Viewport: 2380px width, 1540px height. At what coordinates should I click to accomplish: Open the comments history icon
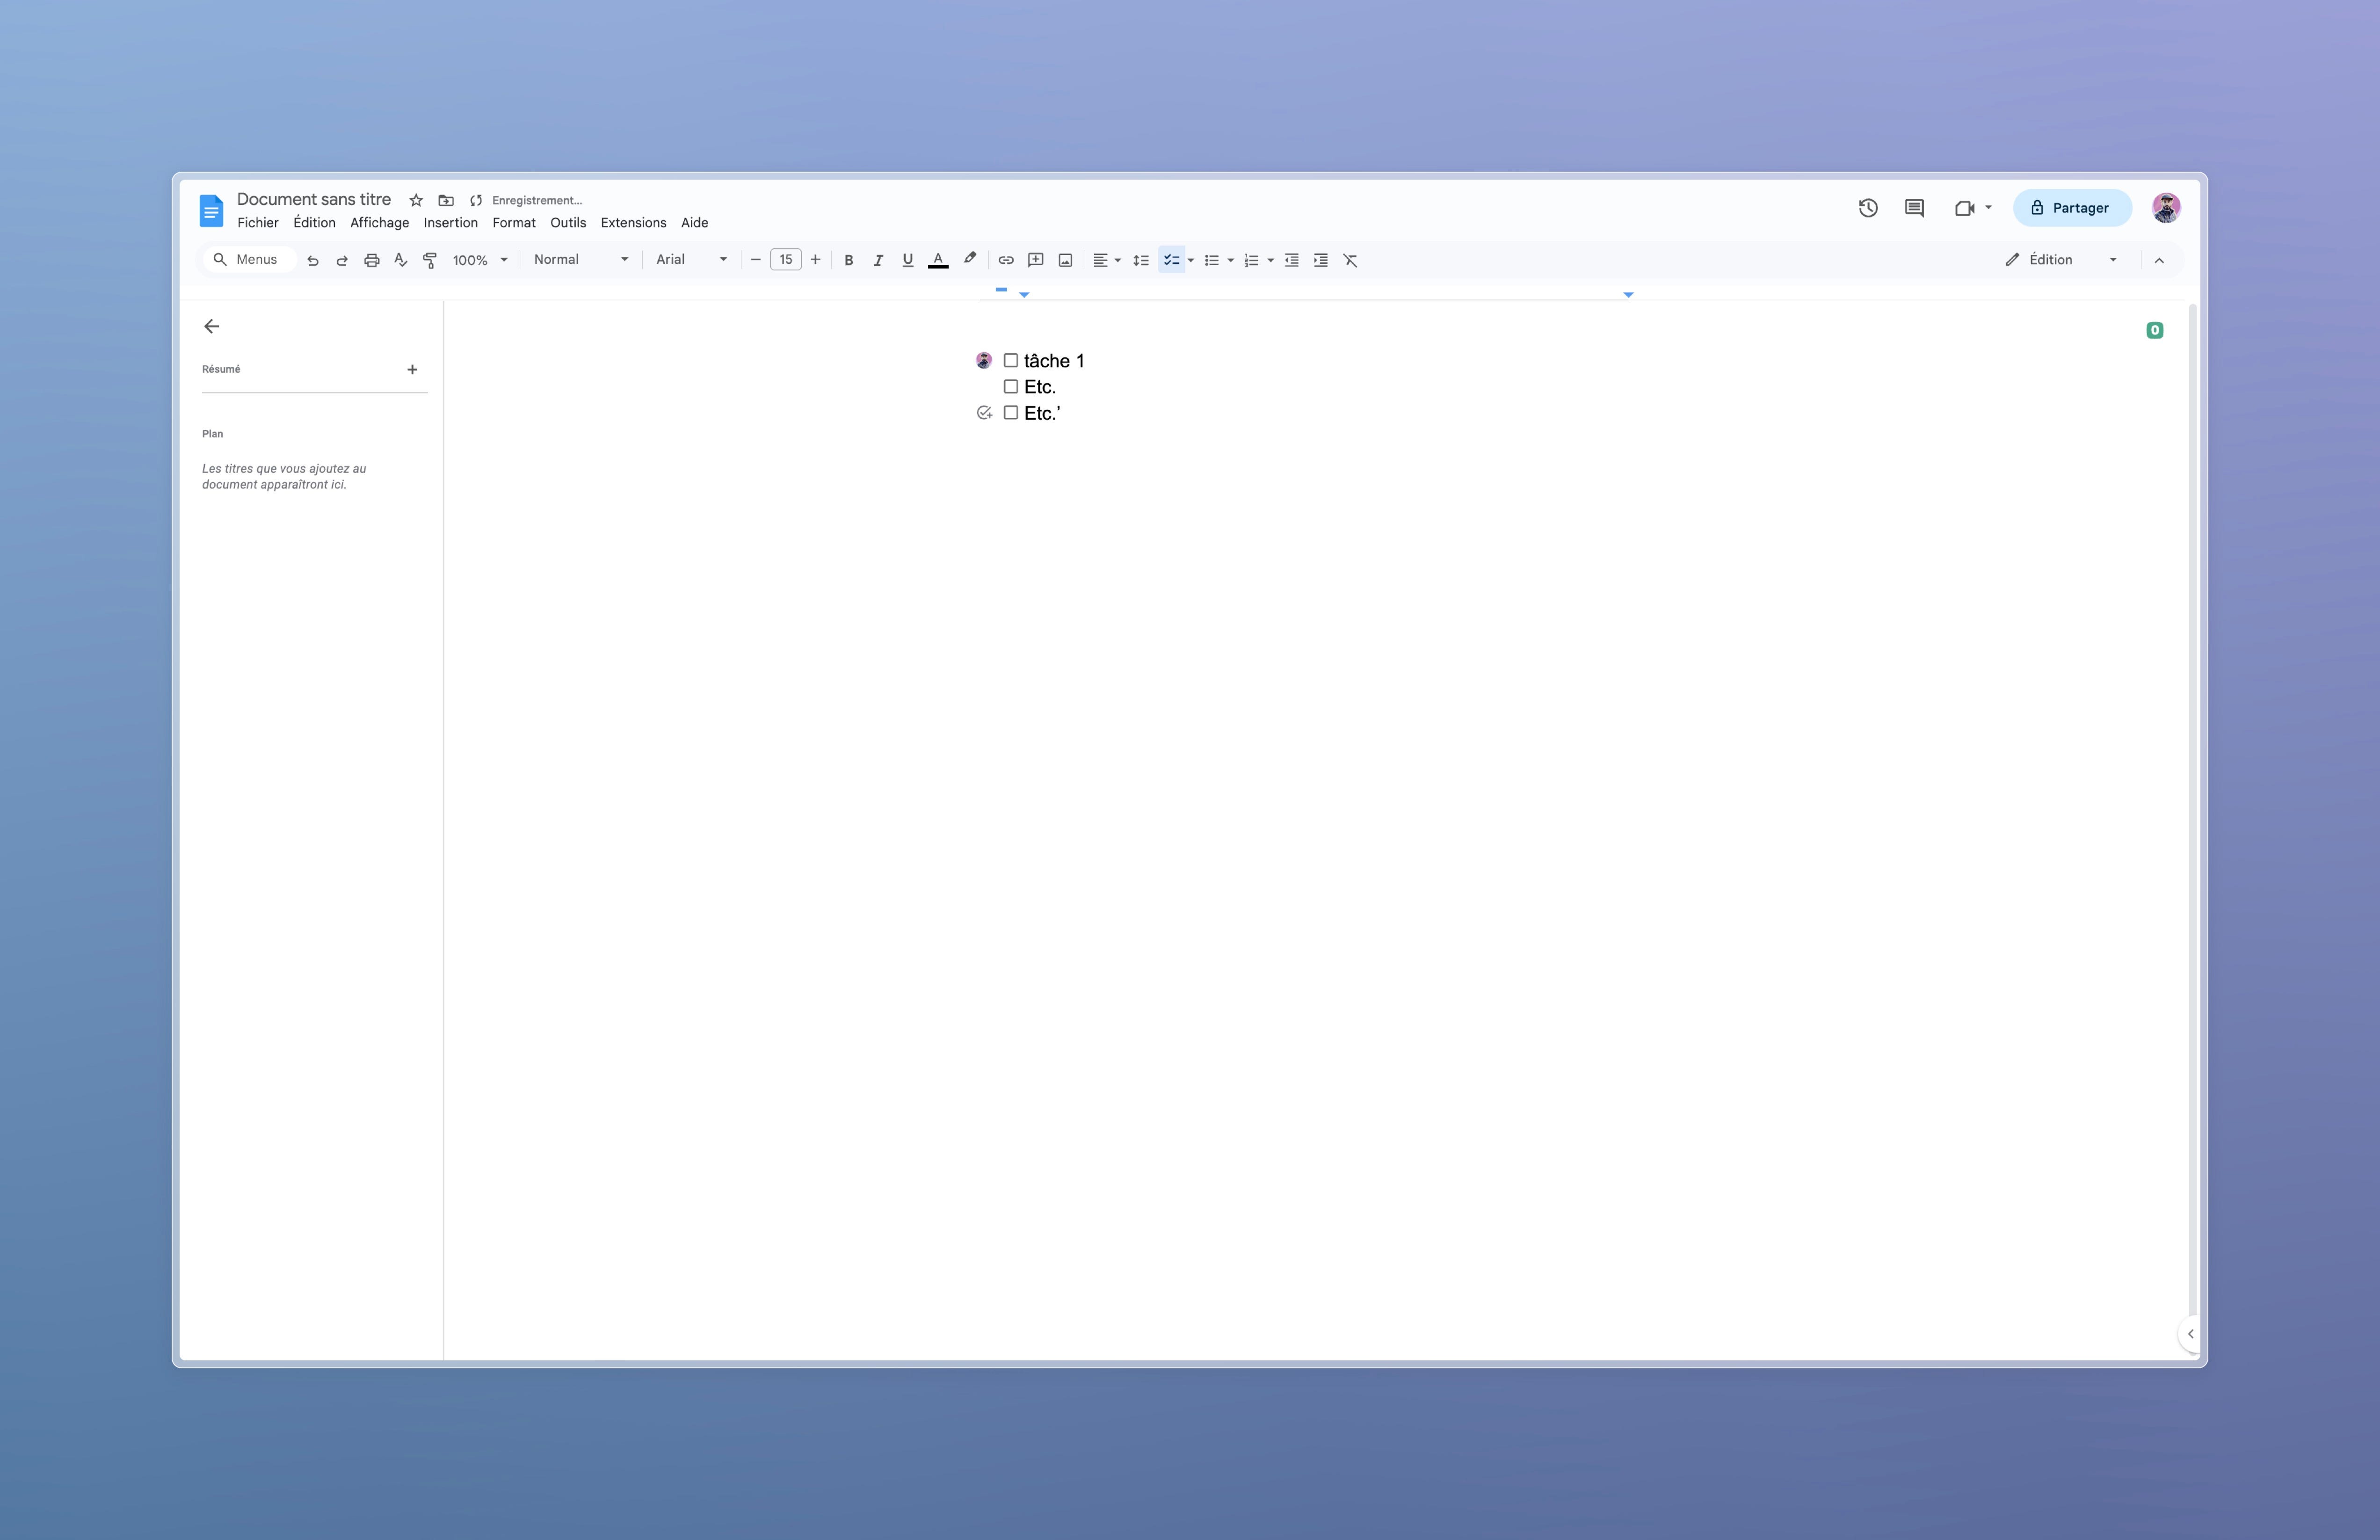pos(1914,208)
